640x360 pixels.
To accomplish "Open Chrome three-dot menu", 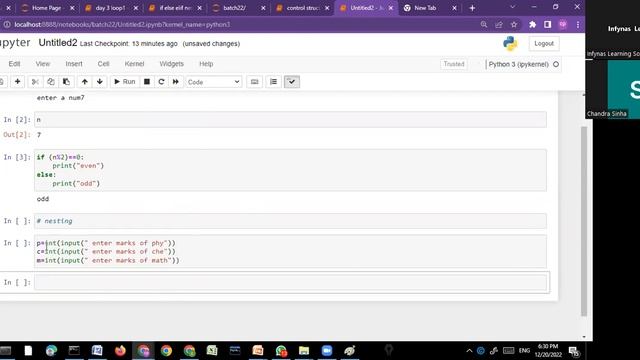I will (578, 24).
